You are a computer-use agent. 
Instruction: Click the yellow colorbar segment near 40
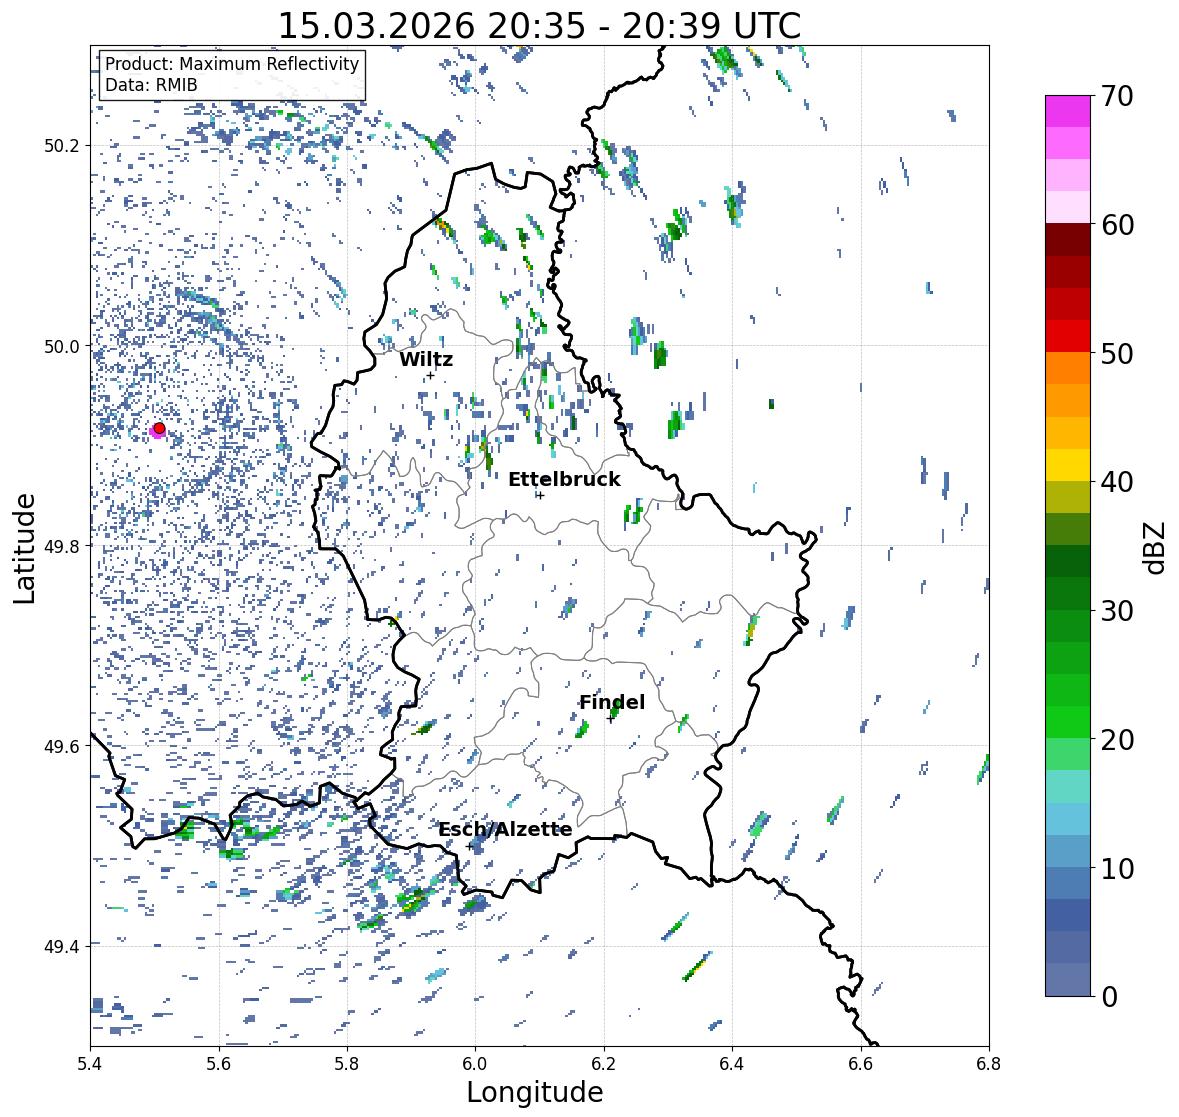click(x=1068, y=465)
